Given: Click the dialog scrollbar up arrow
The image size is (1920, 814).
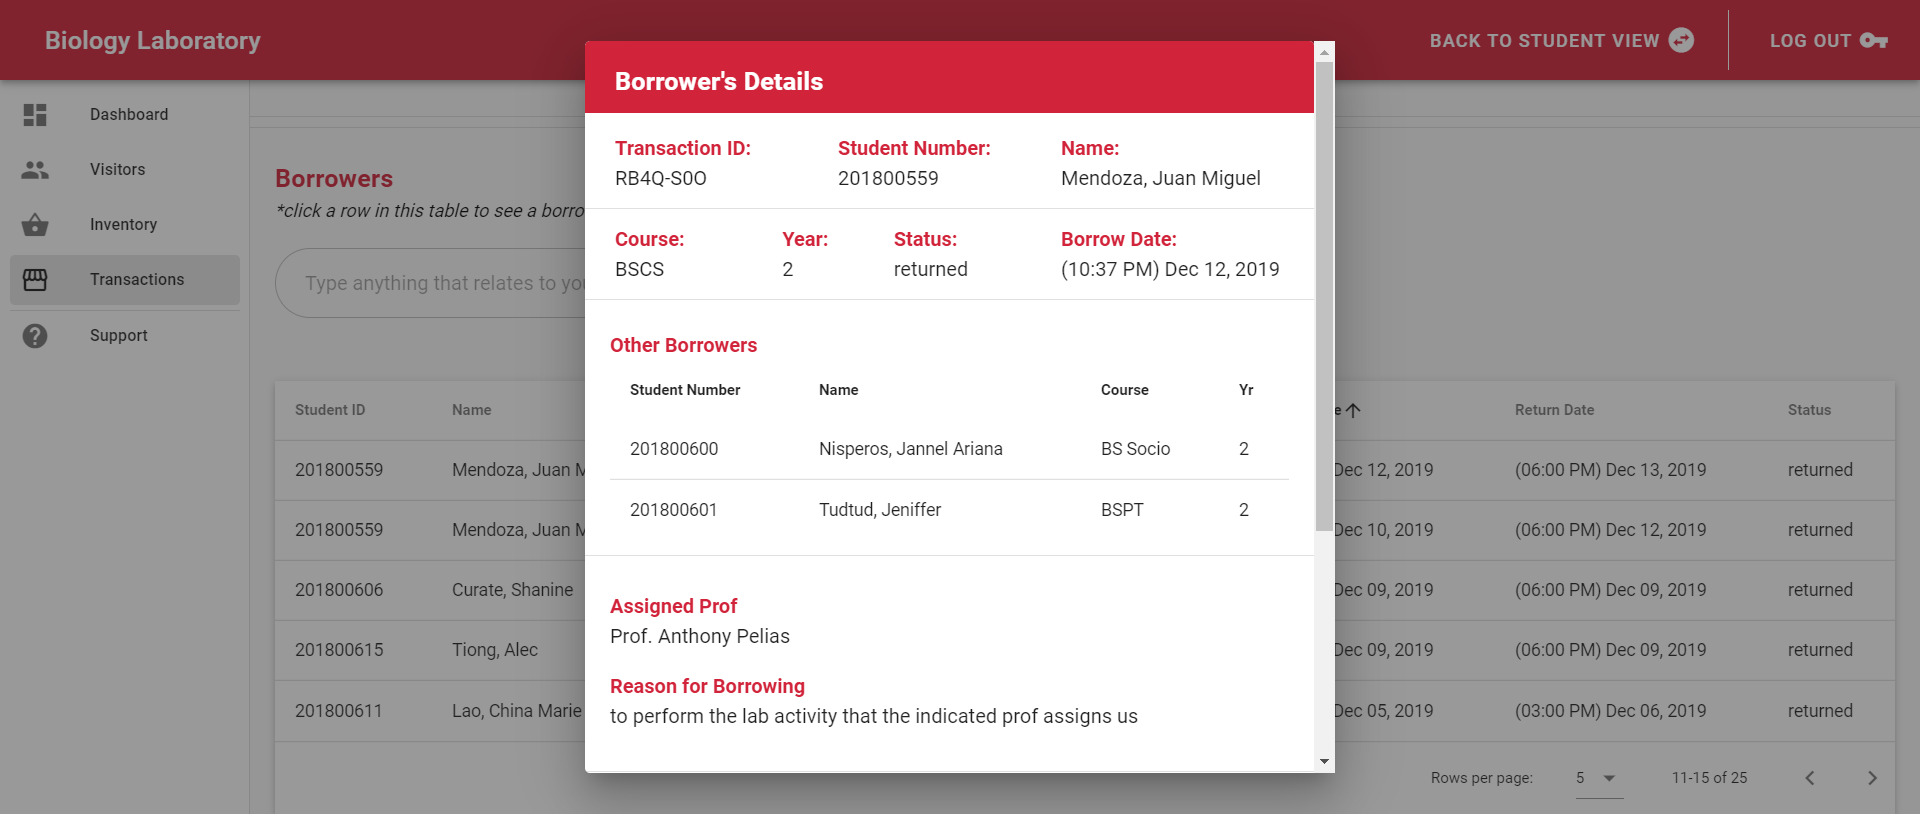Looking at the screenshot, I should coord(1324,52).
